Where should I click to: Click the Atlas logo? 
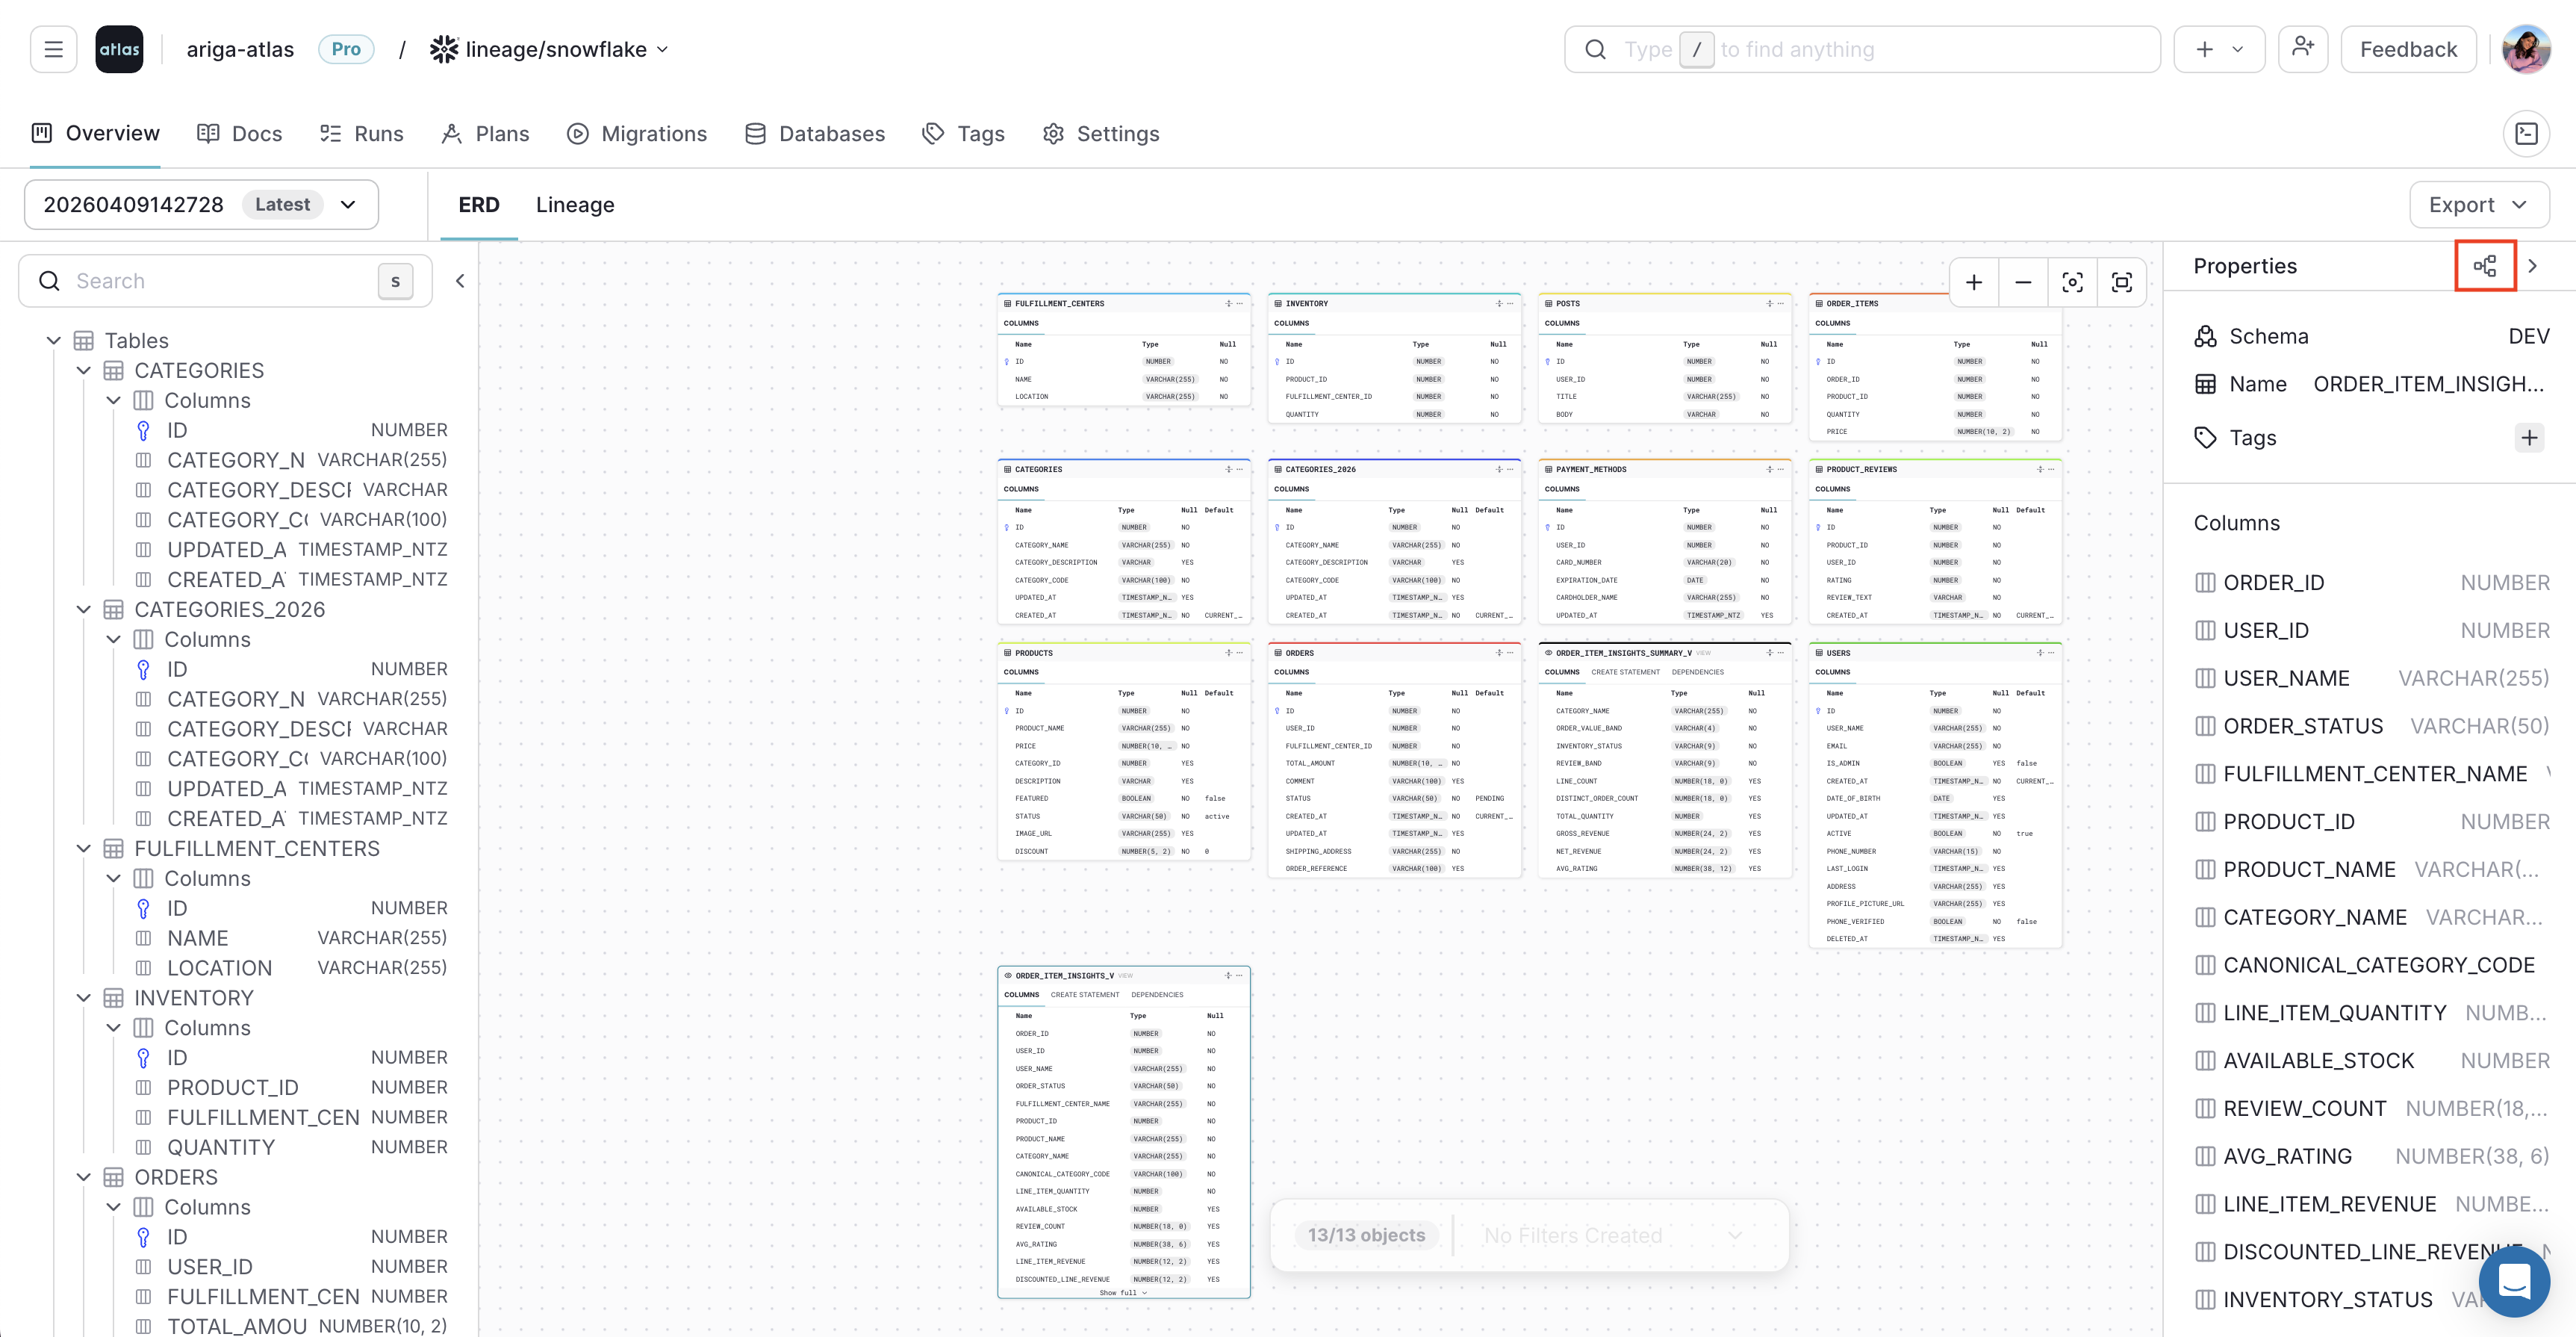[x=119, y=48]
